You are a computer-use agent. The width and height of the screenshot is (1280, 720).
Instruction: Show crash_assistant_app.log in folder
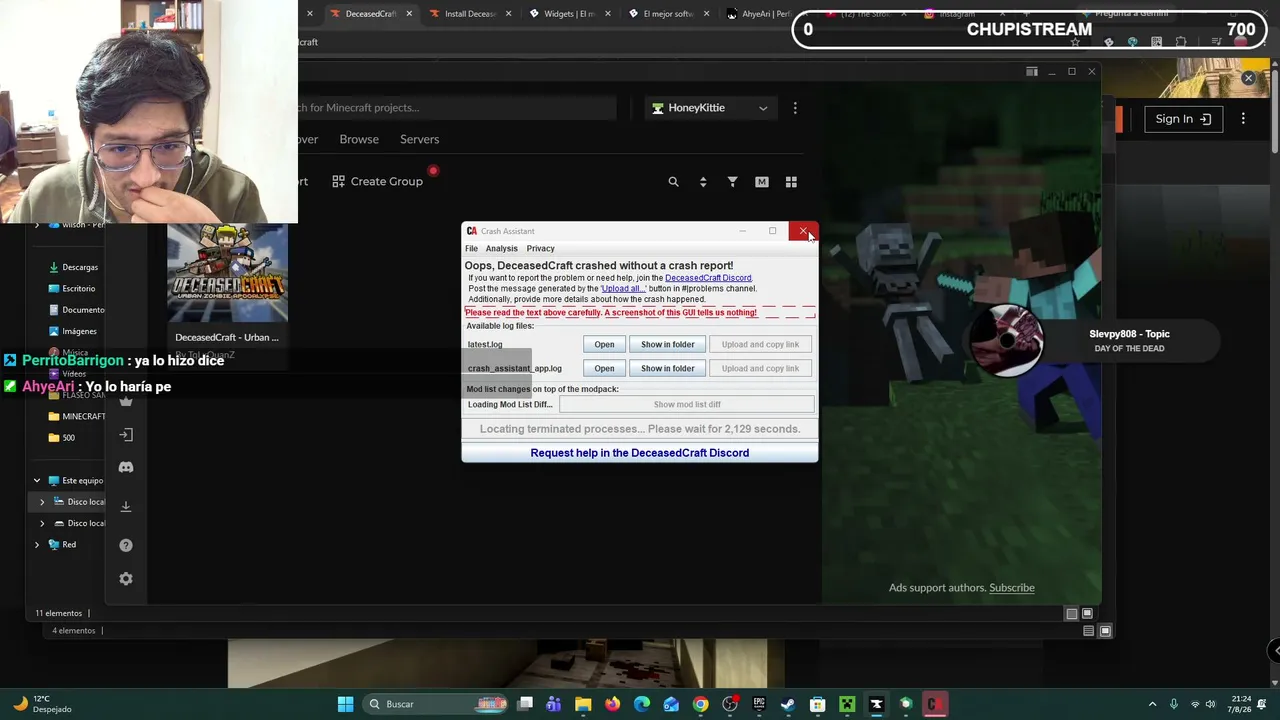coord(667,368)
